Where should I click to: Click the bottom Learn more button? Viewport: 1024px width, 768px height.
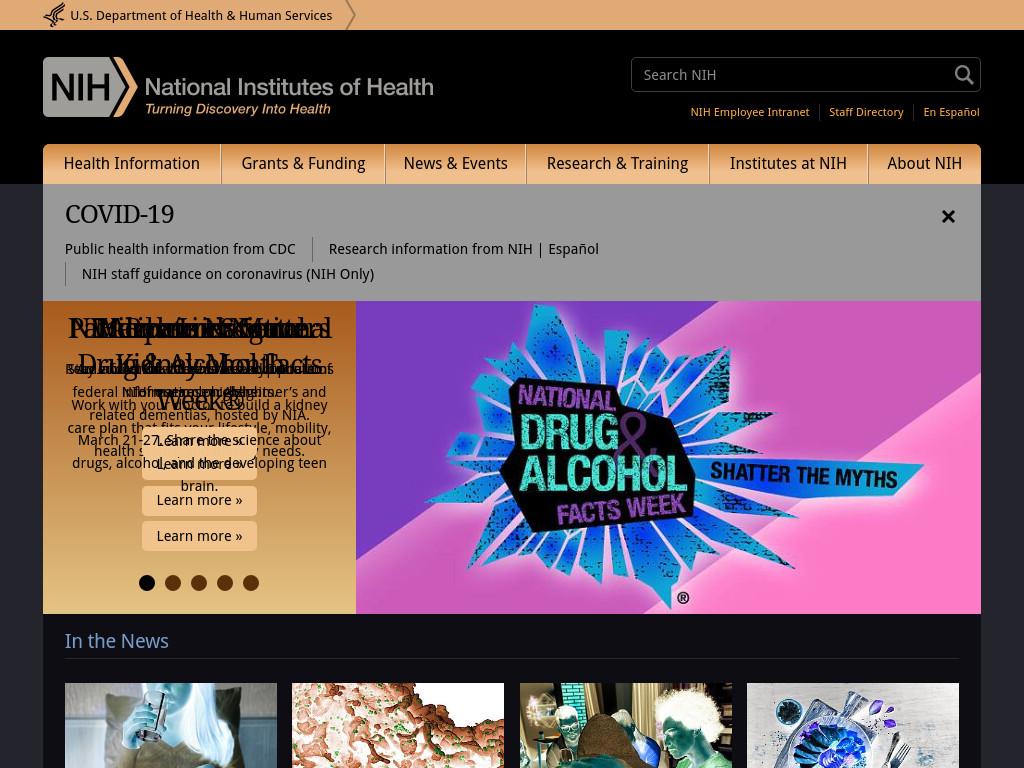[x=199, y=536]
